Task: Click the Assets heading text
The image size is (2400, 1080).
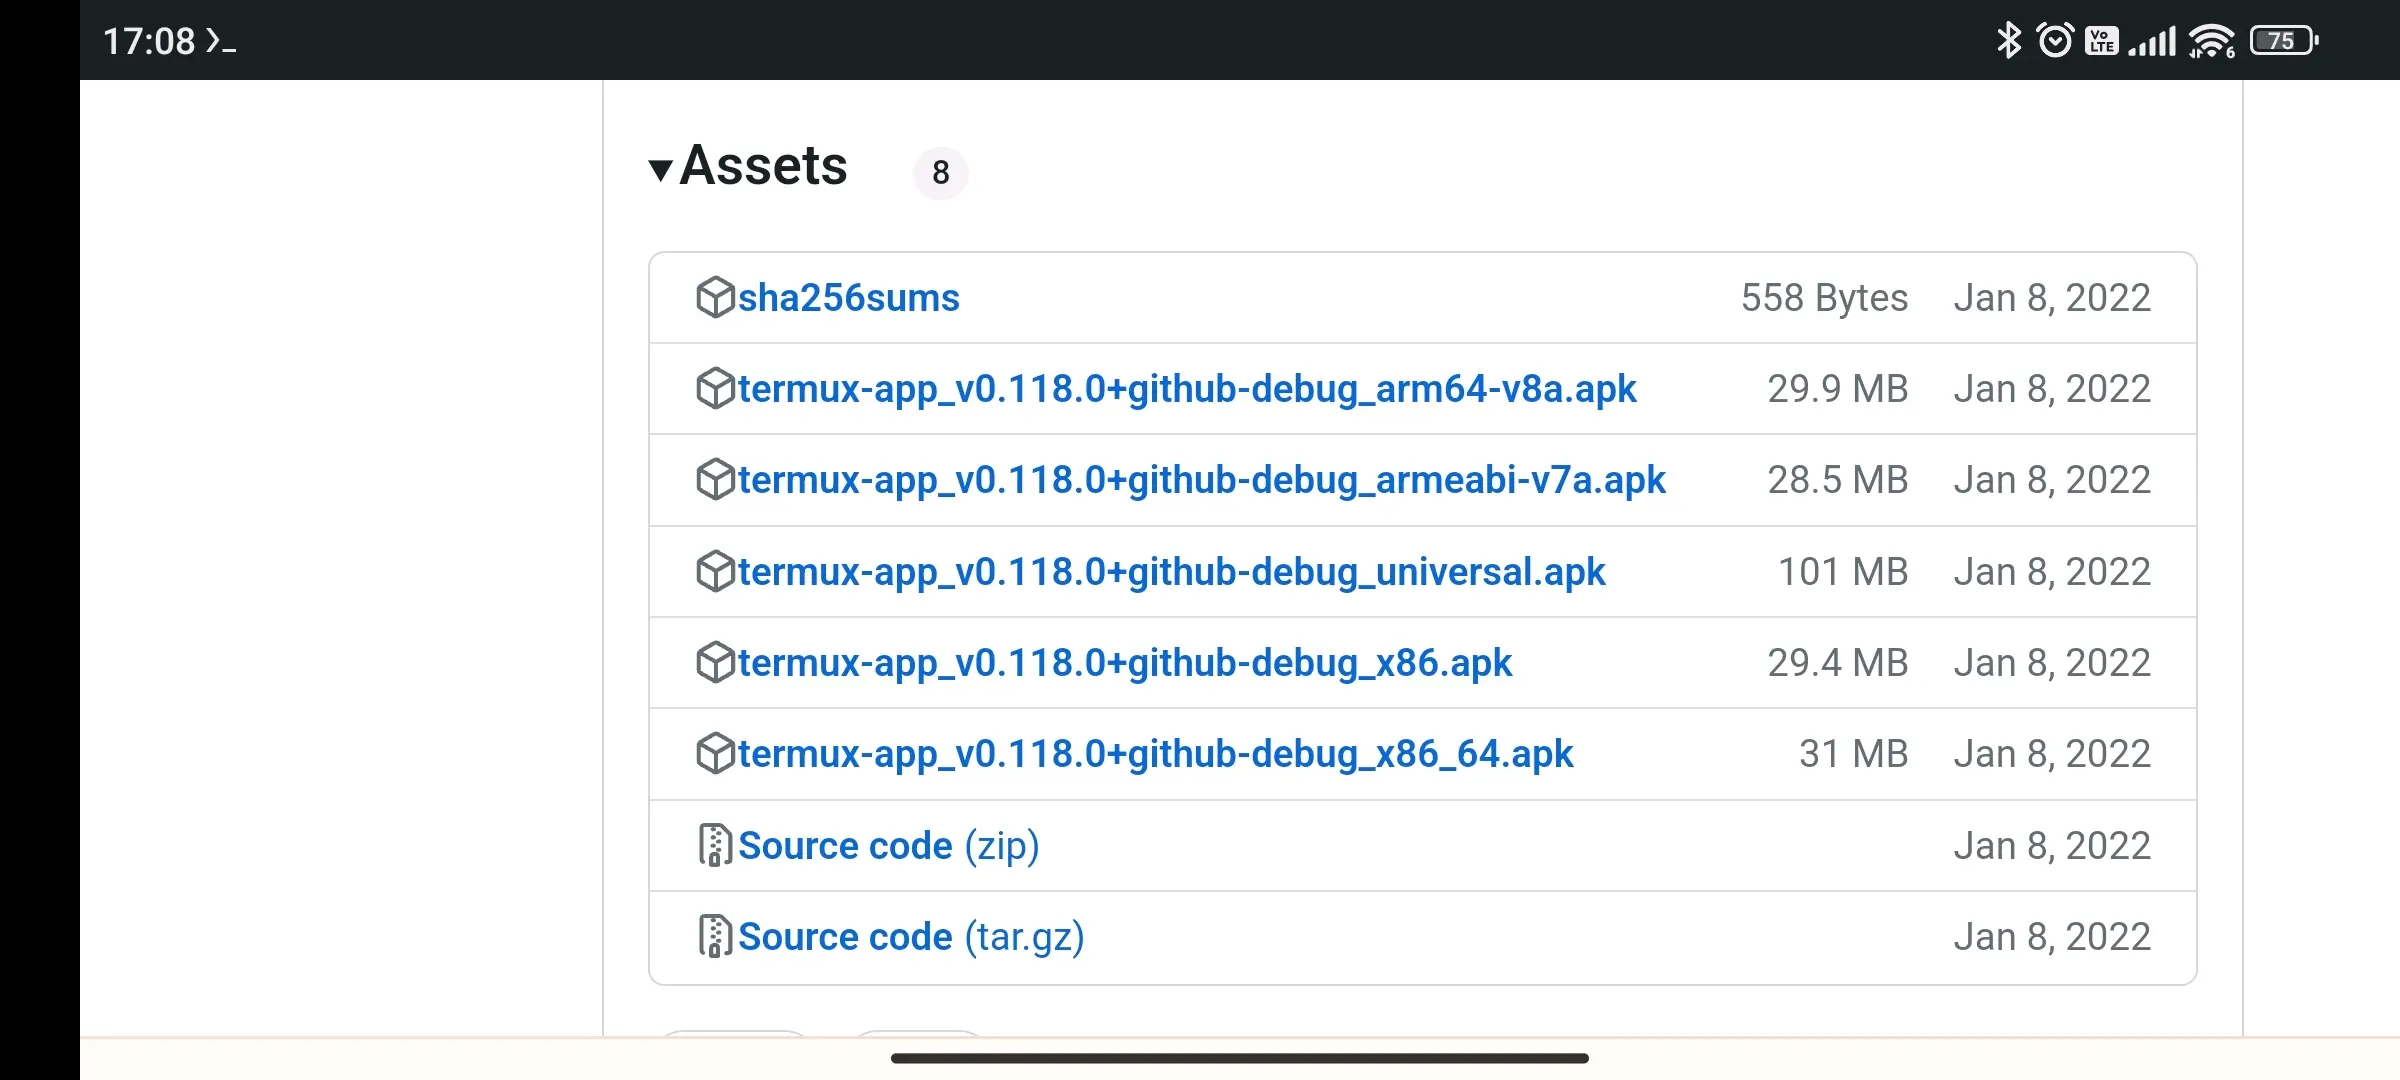Action: point(763,166)
